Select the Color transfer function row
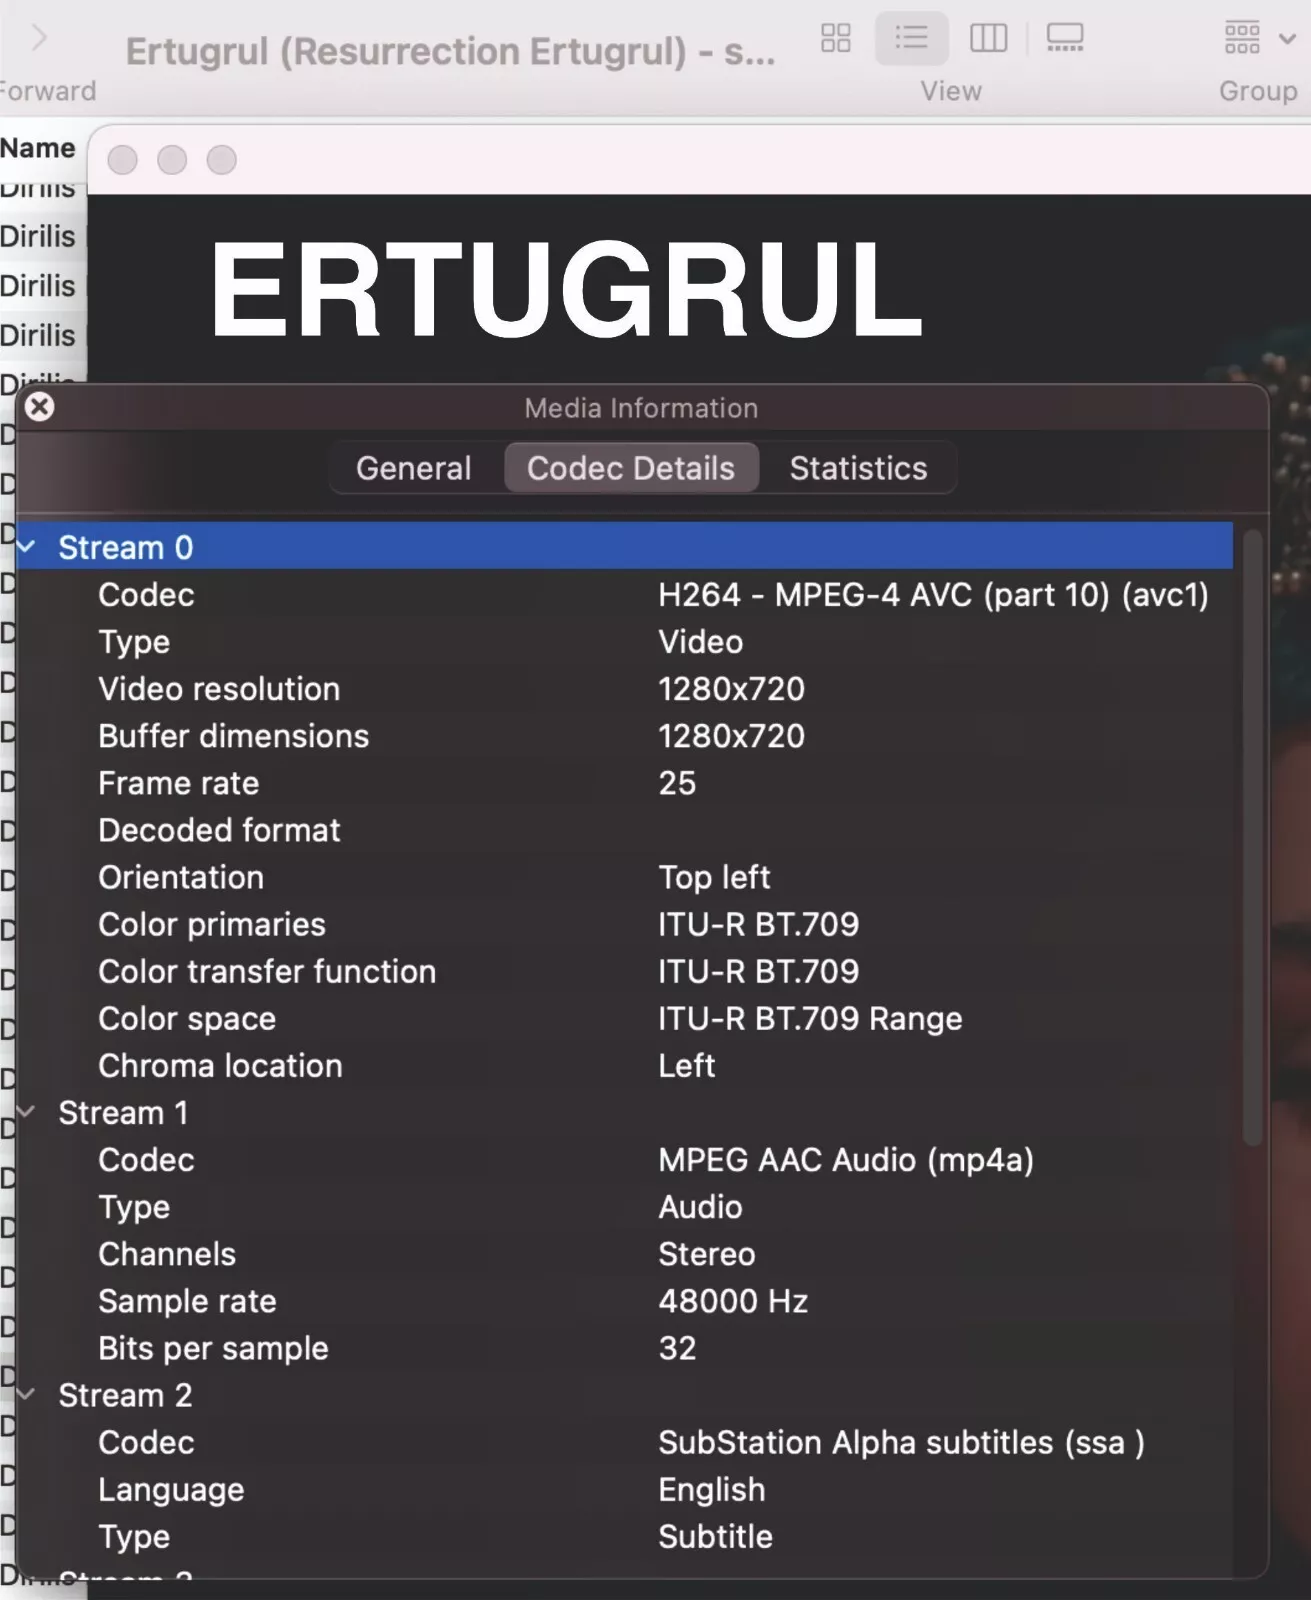This screenshot has height=1600, width=1311. click(x=625, y=971)
